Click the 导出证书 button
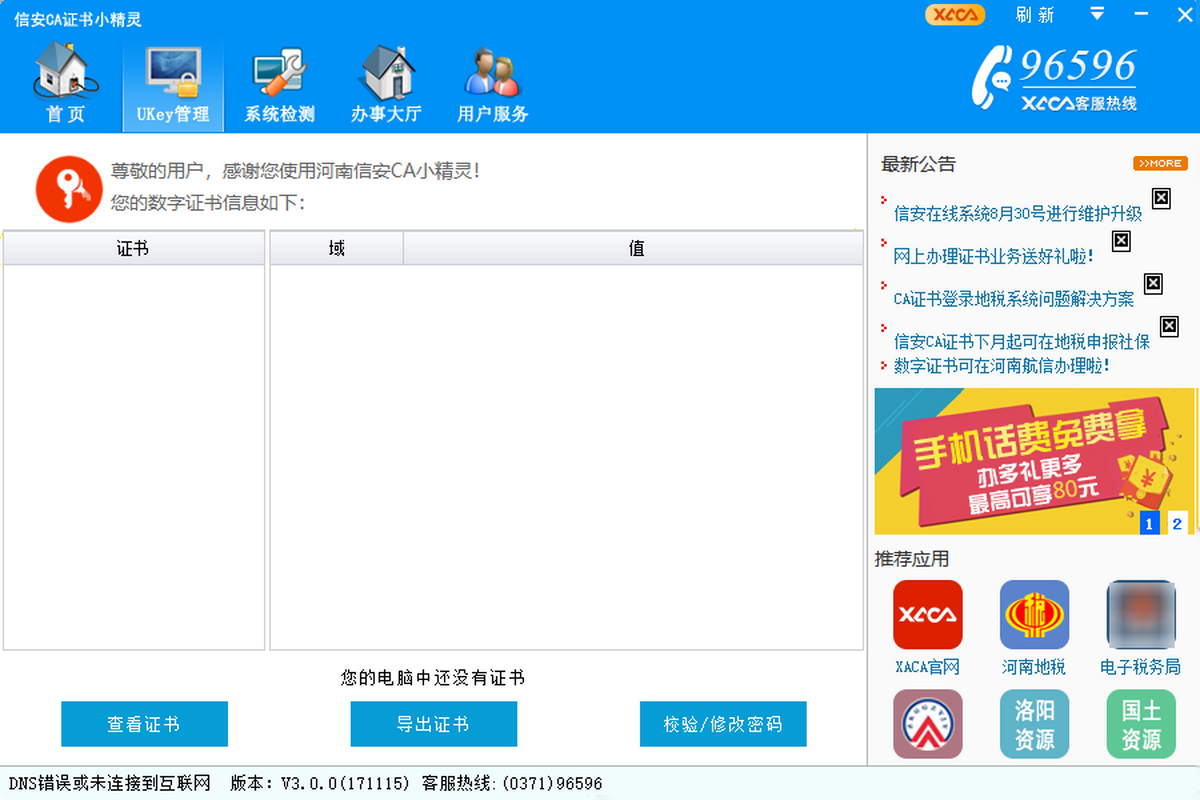 click(433, 724)
